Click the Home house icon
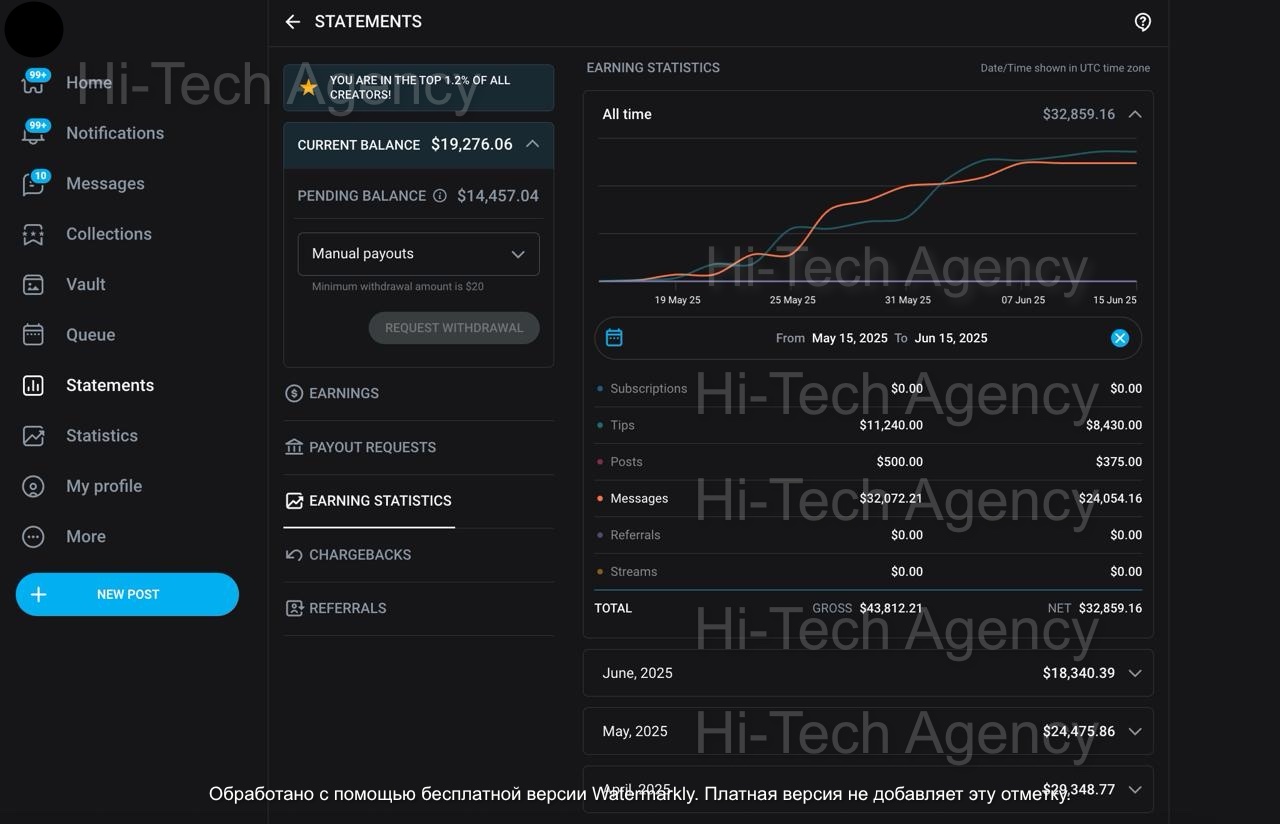The height and width of the screenshot is (824, 1280). click(x=33, y=83)
